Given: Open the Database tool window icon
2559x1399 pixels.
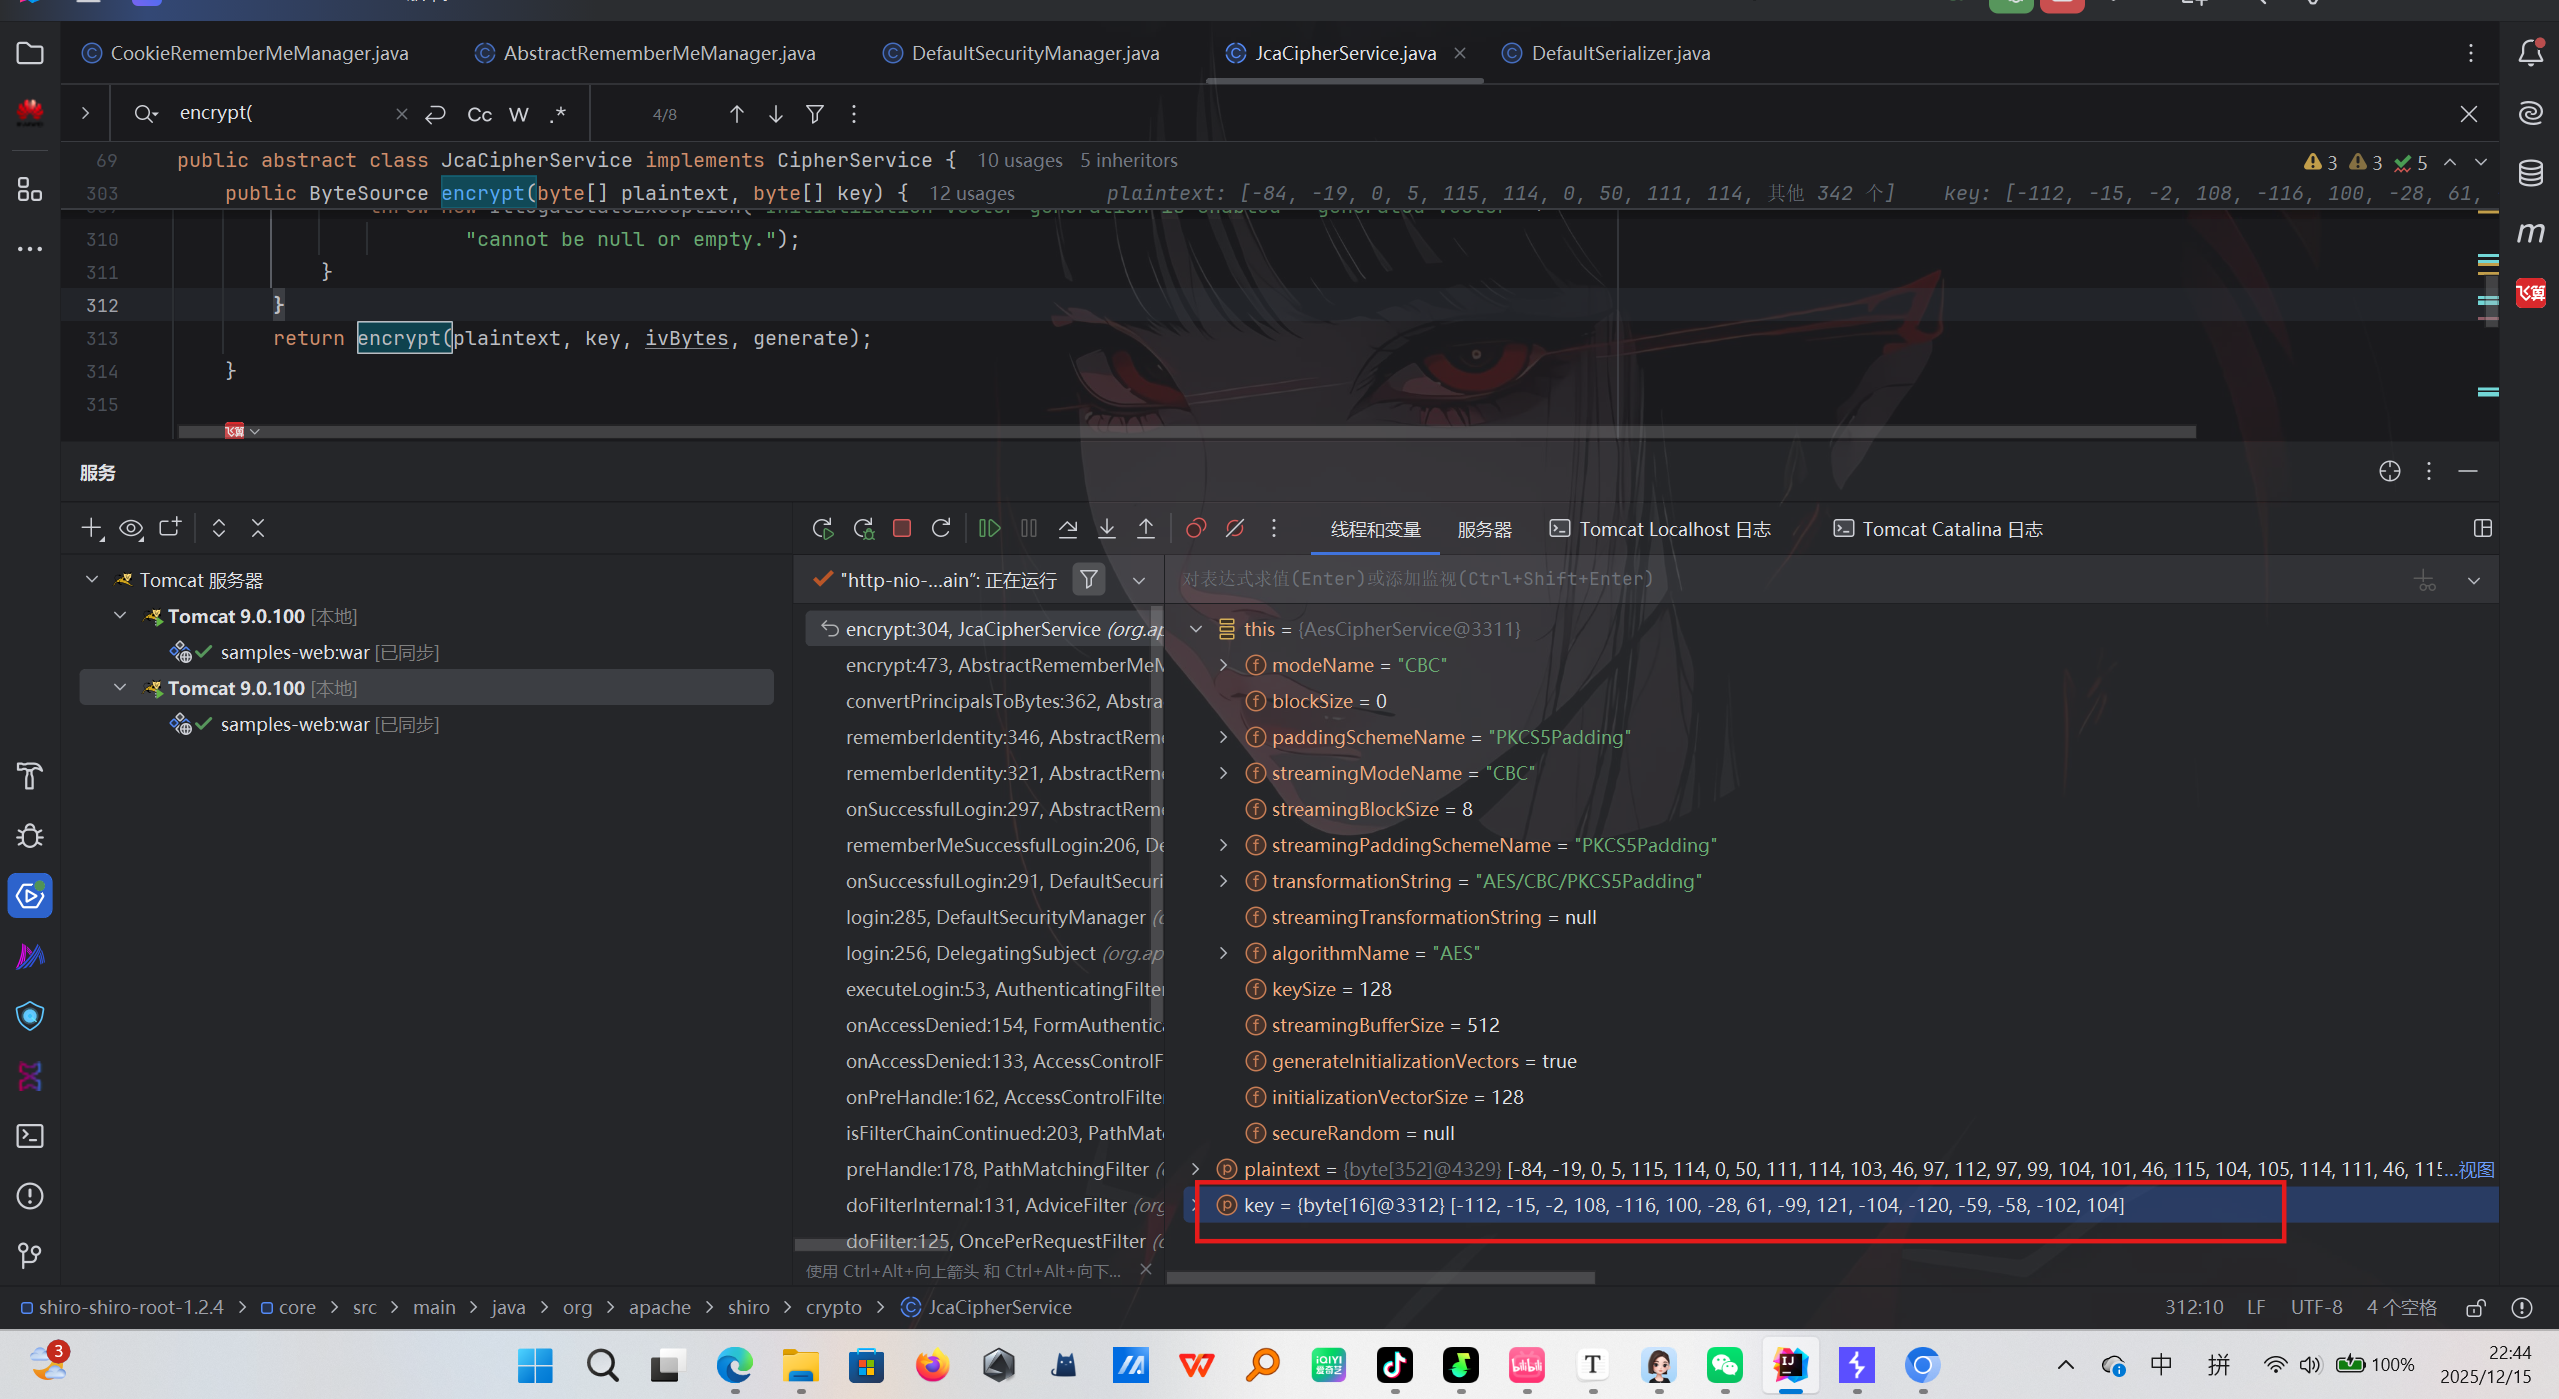Looking at the screenshot, I should 2530,173.
